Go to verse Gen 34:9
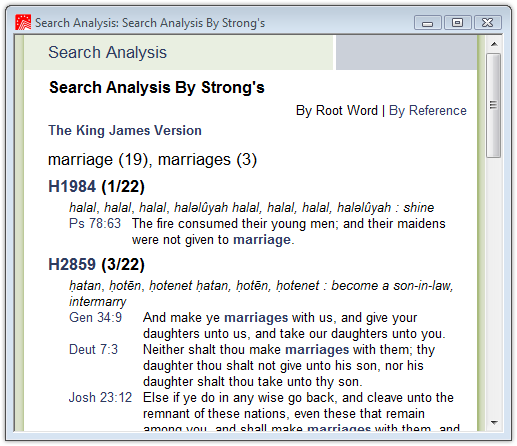Screen dimensions: 517x446 95,317
